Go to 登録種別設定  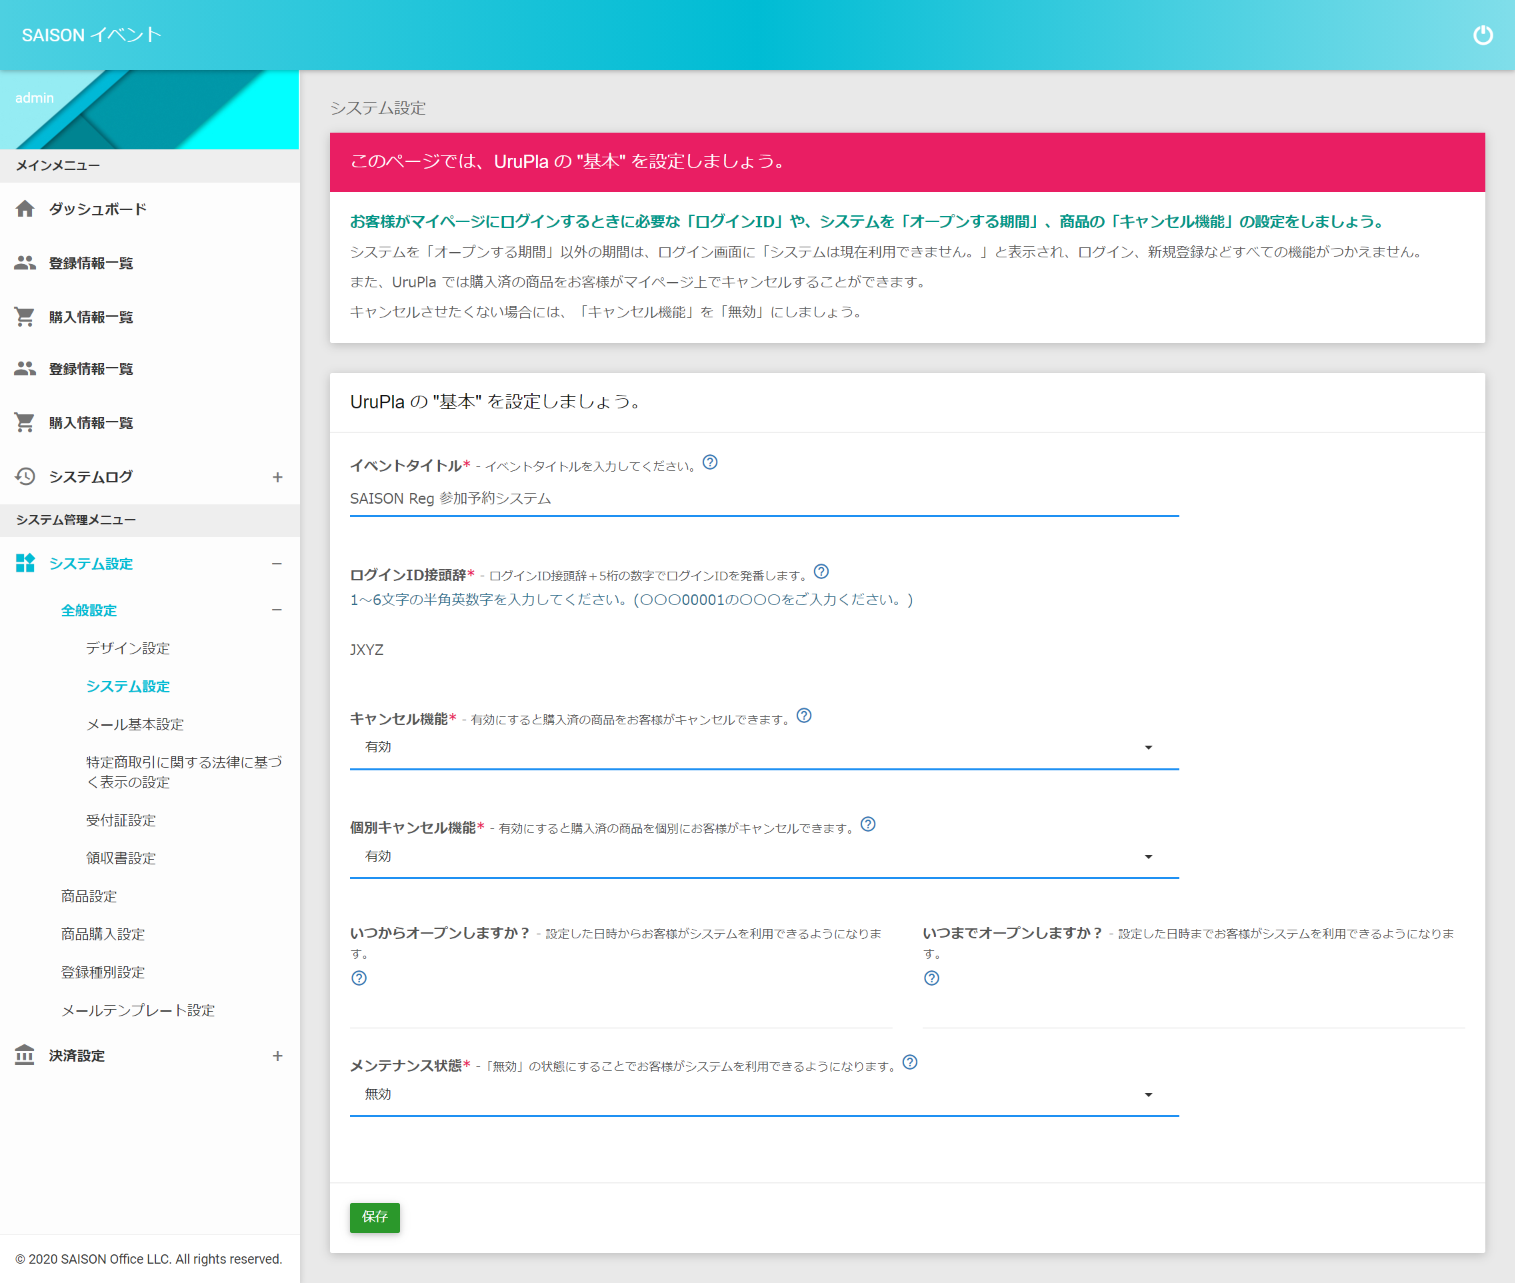pyautogui.click(x=103, y=972)
